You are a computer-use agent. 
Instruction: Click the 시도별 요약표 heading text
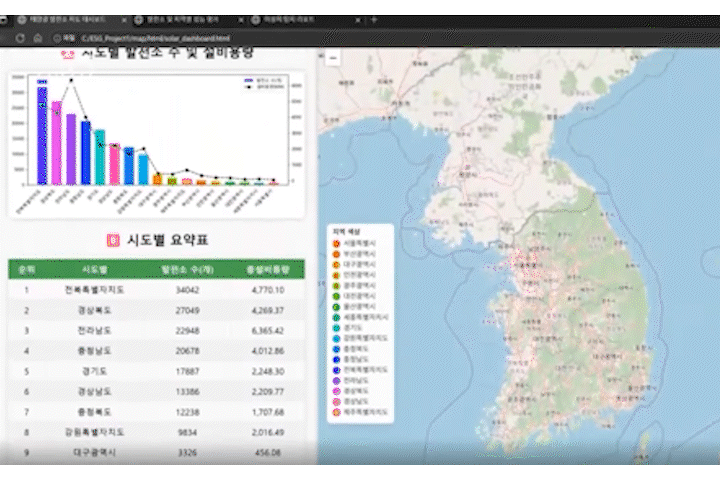click(168, 240)
